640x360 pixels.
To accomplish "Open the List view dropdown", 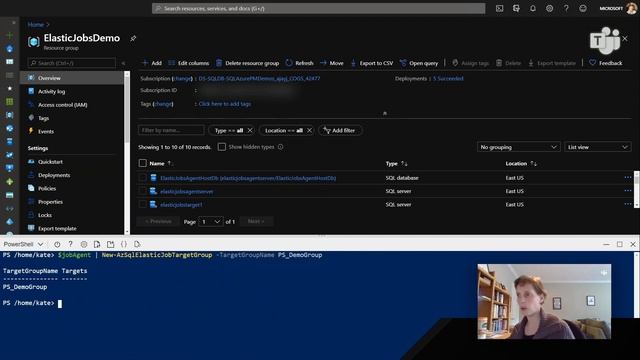I will click(598, 147).
